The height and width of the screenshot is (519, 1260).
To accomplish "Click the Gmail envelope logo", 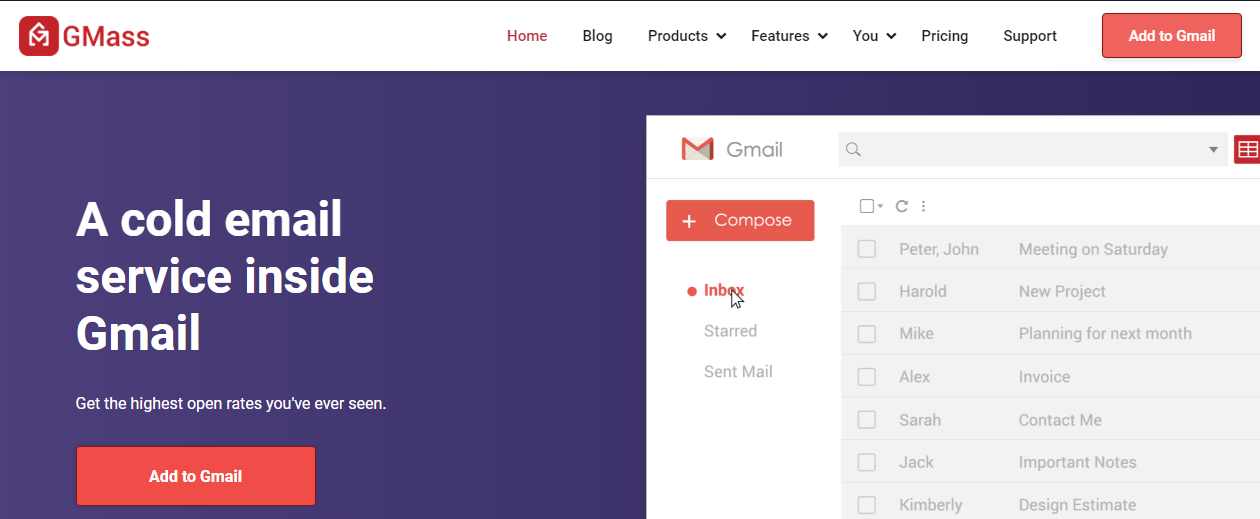I will [697, 149].
